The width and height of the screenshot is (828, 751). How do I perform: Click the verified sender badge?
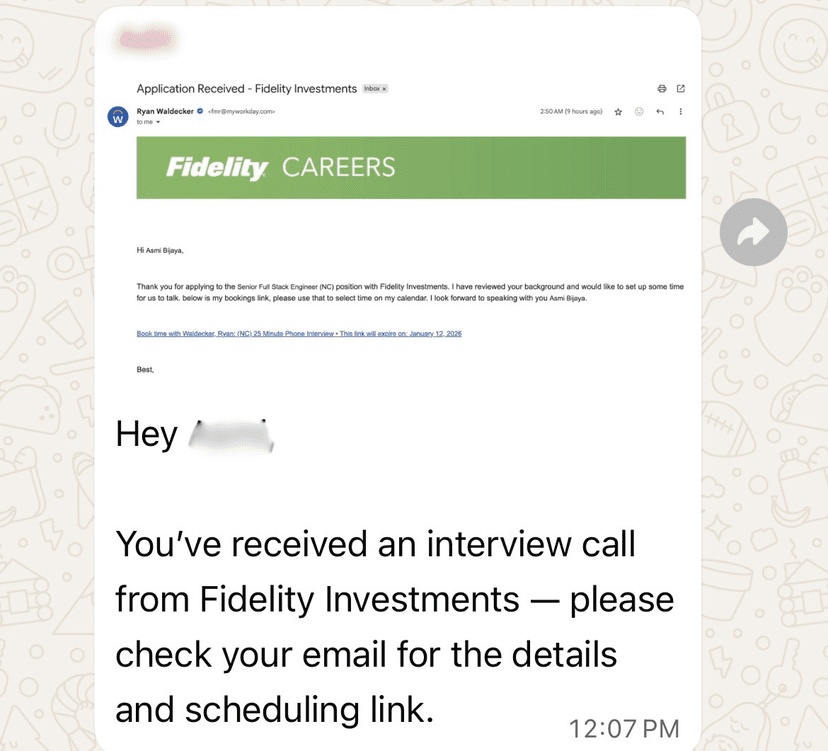tap(200, 112)
